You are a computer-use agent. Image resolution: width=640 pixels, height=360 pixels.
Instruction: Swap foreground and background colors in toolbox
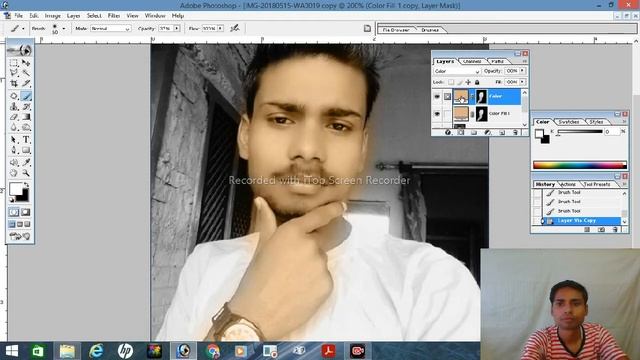pyautogui.click(x=27, y=184)
